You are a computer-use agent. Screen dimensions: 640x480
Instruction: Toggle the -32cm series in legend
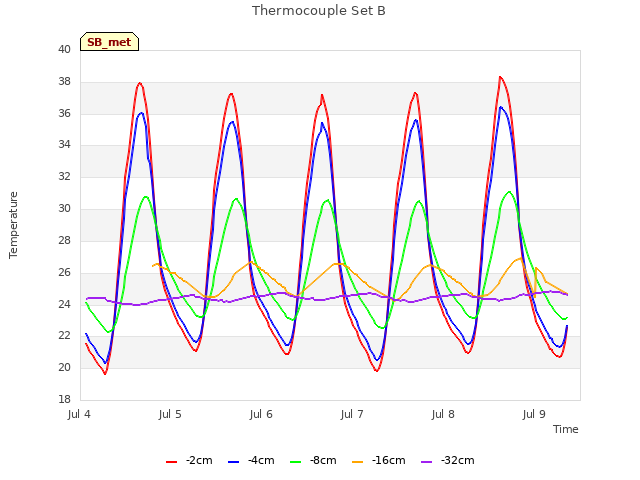tap(447, 460)
